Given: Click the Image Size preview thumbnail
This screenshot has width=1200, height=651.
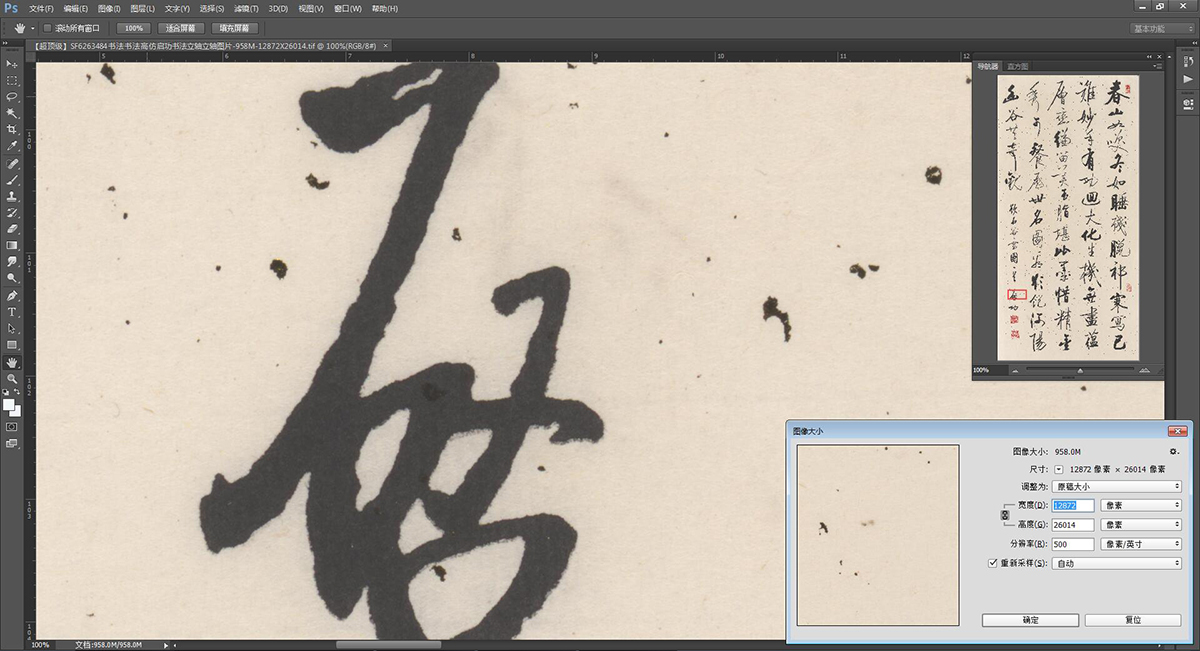Looking at the screenshot, I should (x=878, y=535).
